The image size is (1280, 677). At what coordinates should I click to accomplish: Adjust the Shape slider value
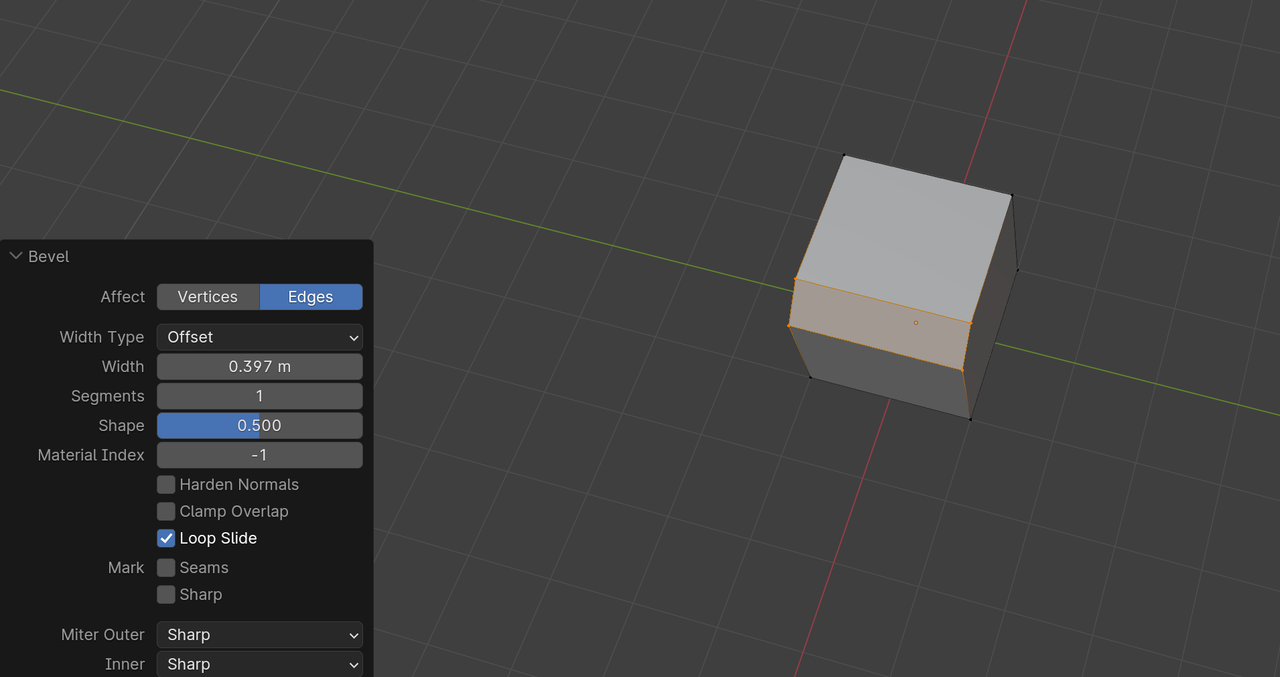(x=259, y=425)
